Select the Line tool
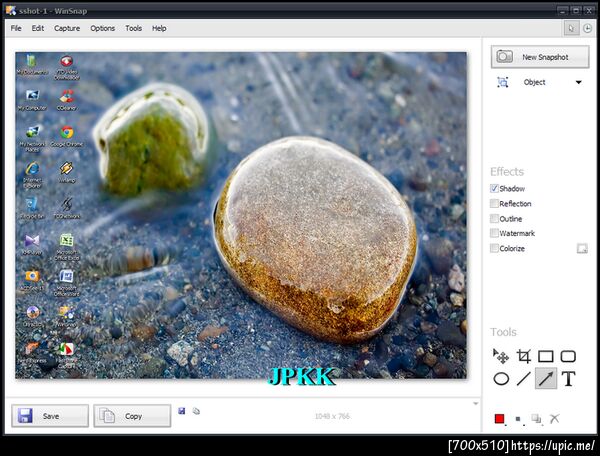The height and width of the screenshot is (456, 600). pyautogui.click(x=523, y=379)
